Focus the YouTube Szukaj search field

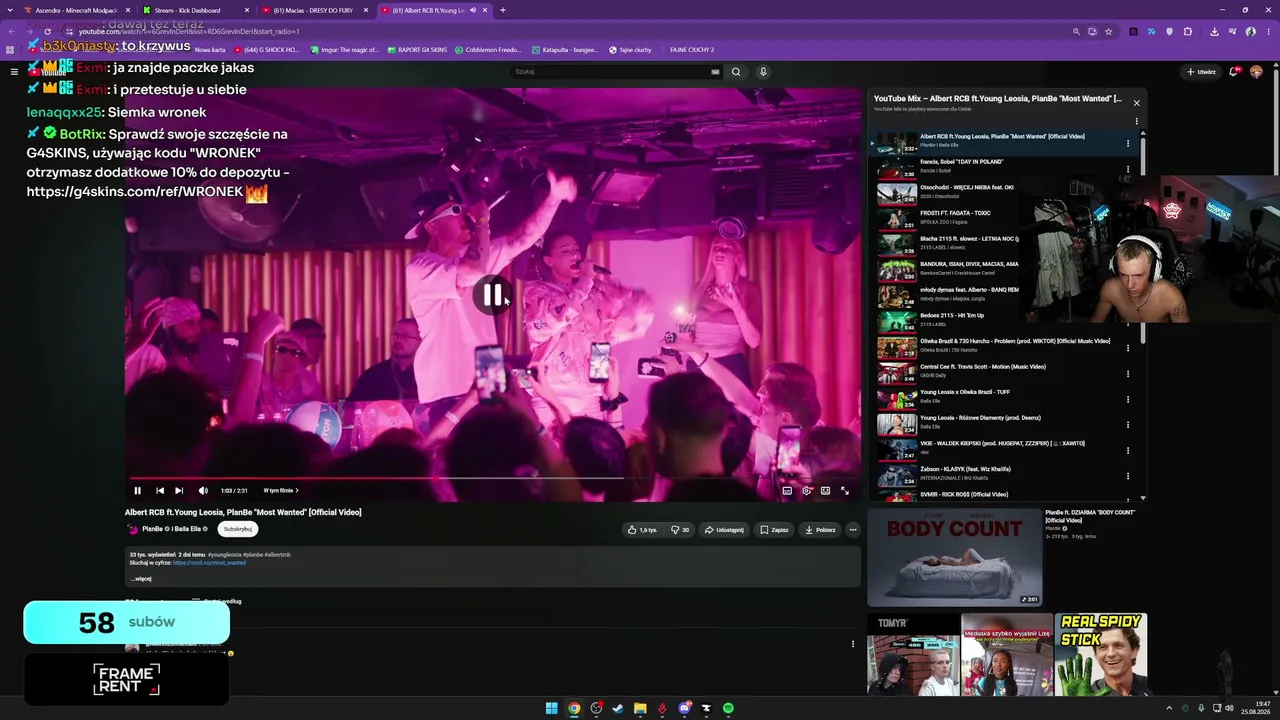(612, 72)
